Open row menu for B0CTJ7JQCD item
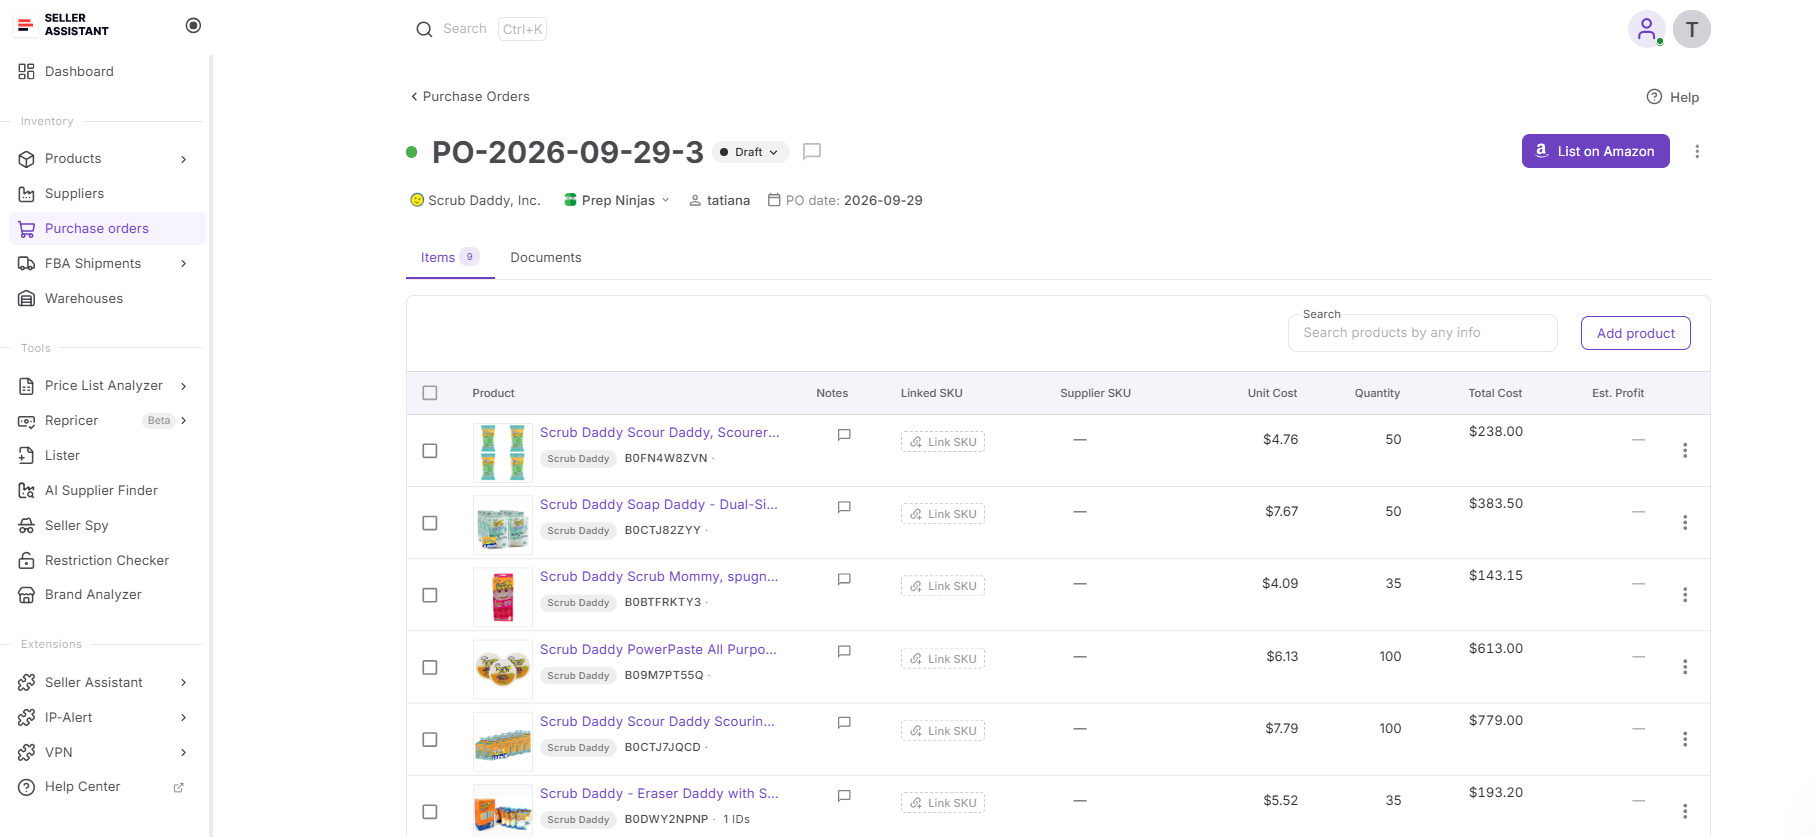1815x837 pixels. pos(1685,739)
